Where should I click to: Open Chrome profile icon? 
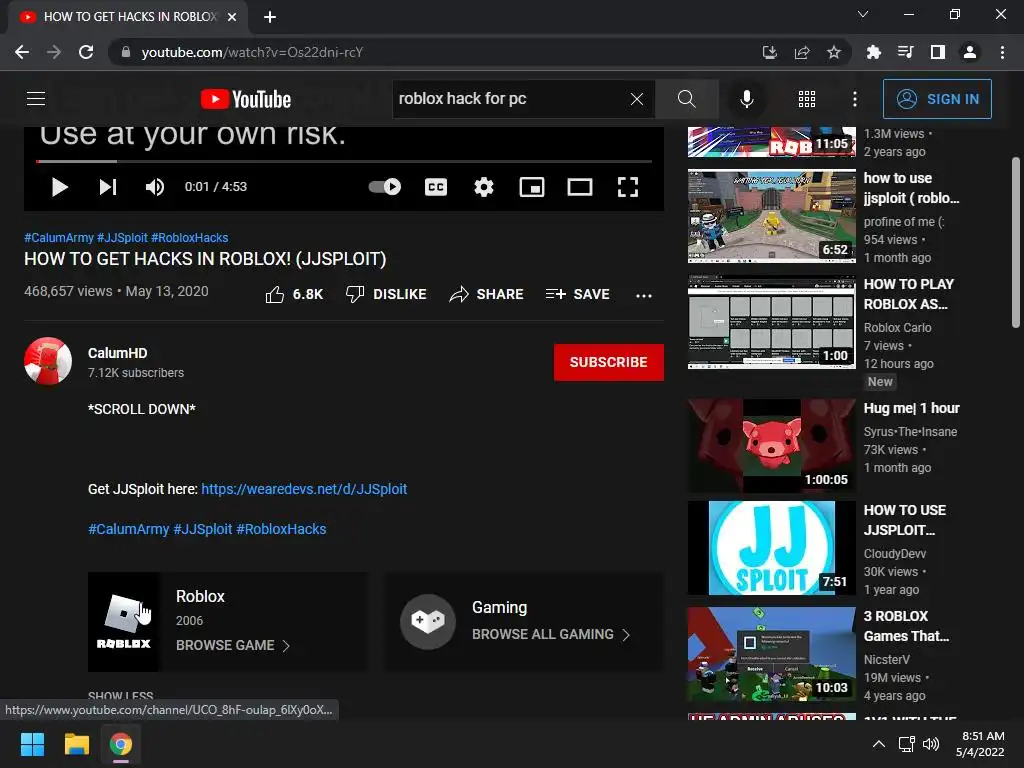click(970, 52)
